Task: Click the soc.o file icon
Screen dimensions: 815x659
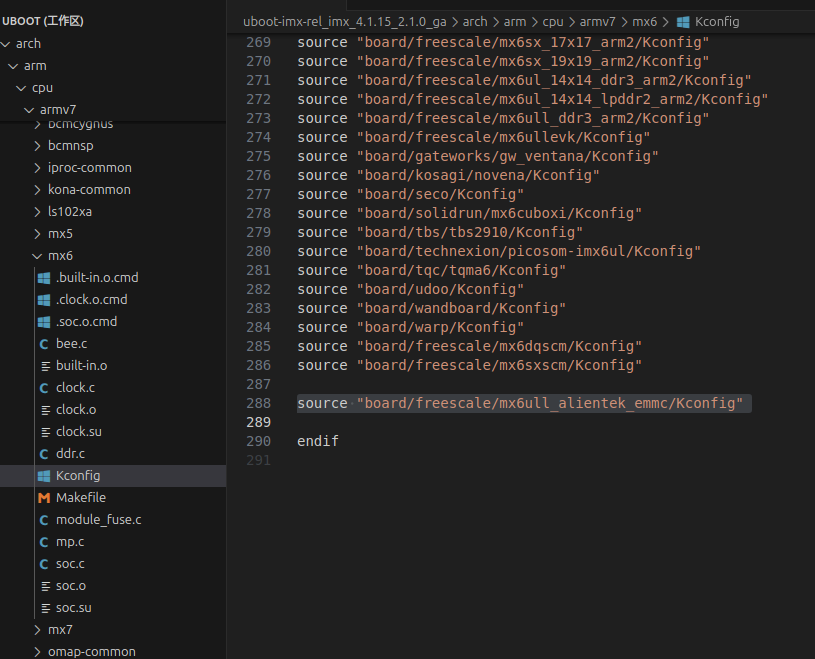Action: [x=45, y=586]
